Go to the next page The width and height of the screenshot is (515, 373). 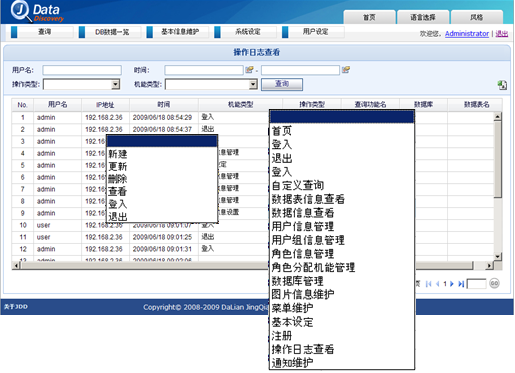[x=452, y=284]
